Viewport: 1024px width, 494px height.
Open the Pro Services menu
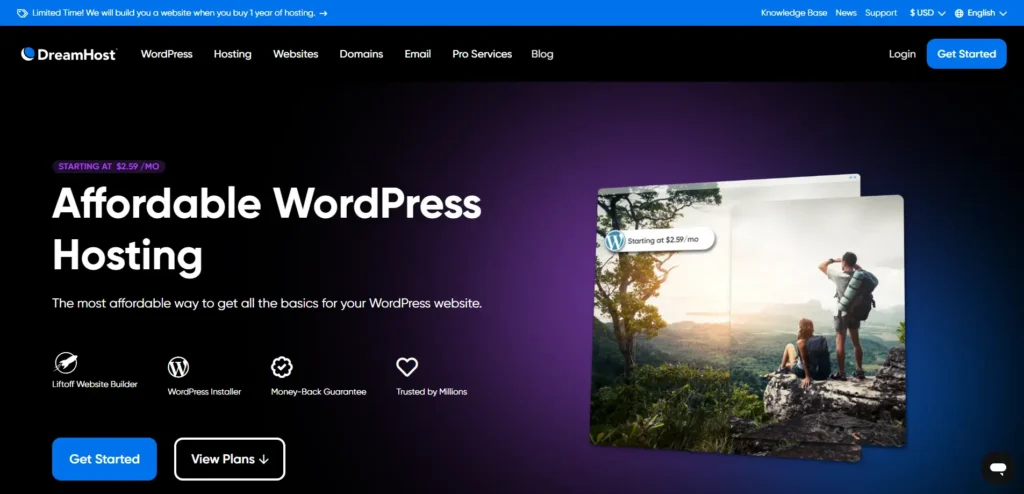coord(481,54)
